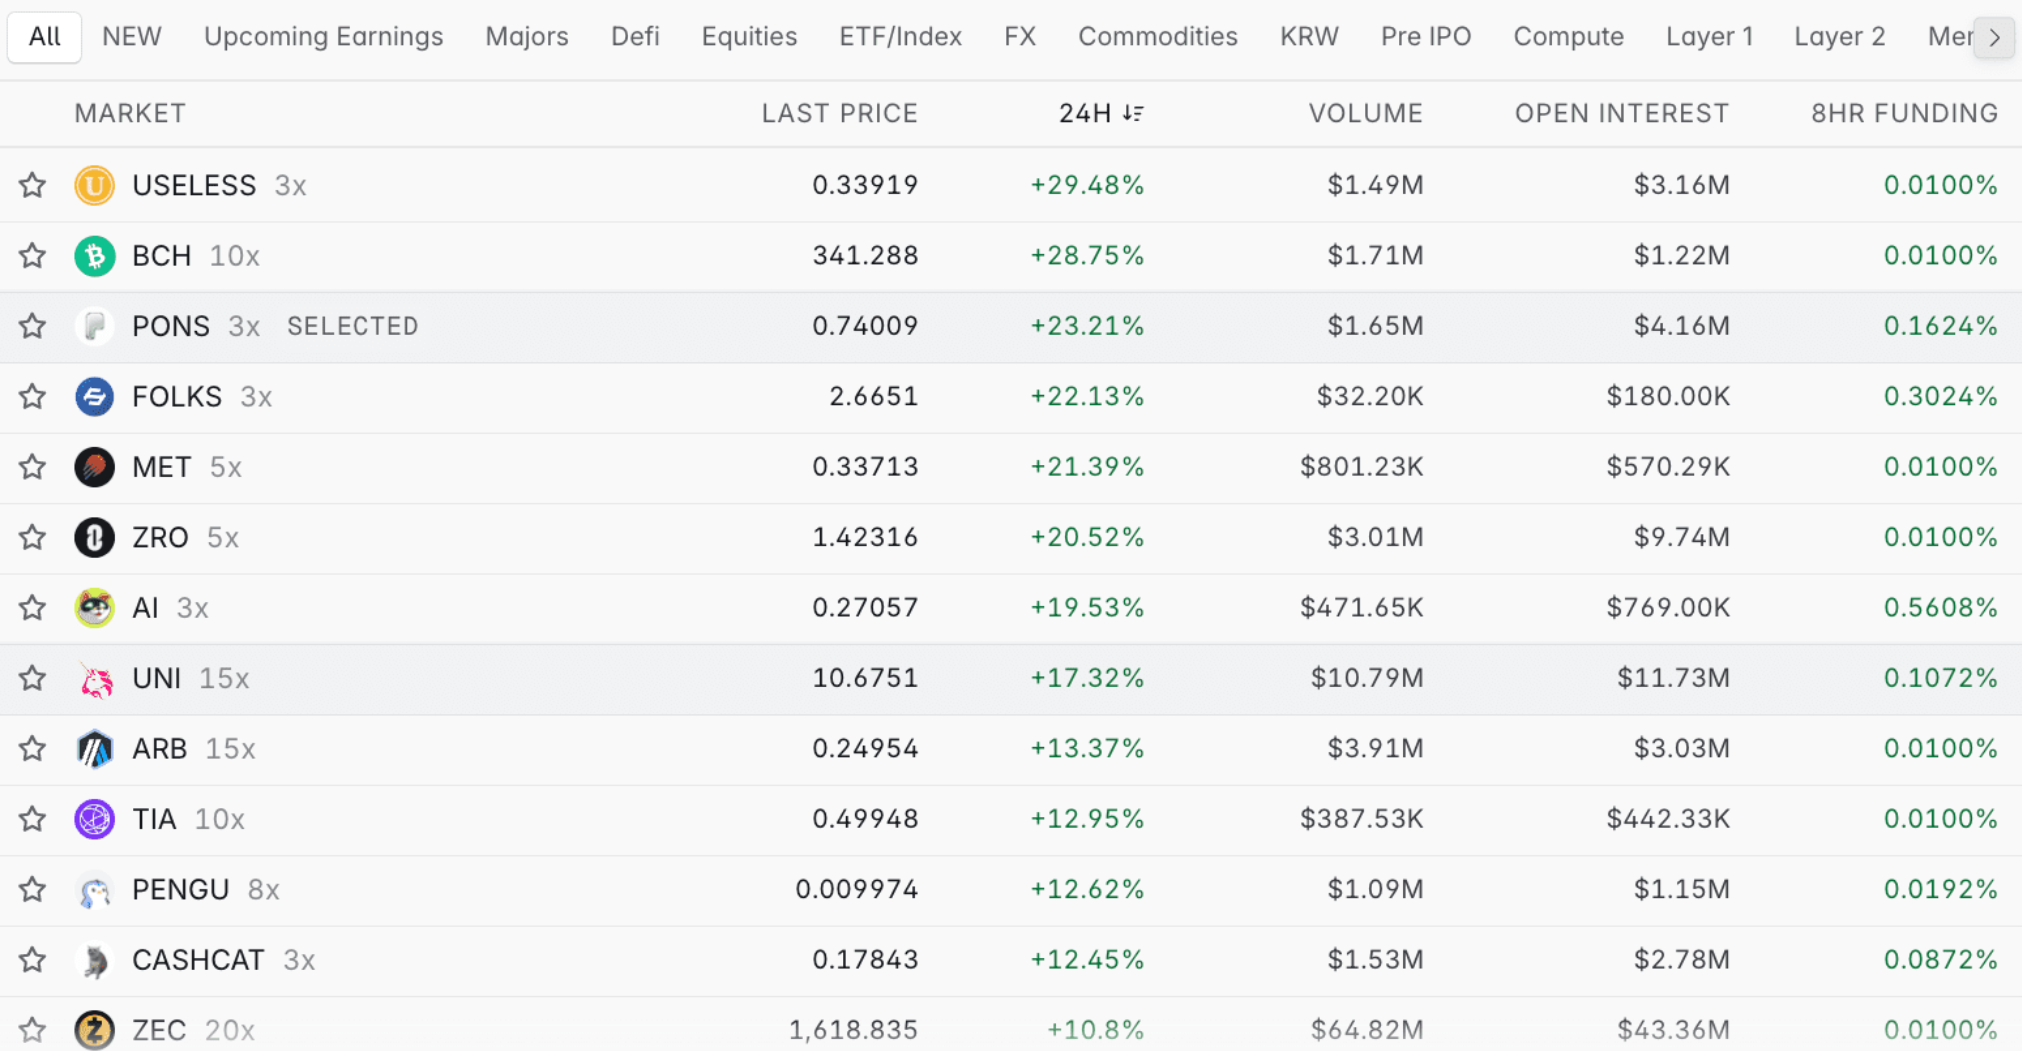The width and height of the screenshot is (2022, 1051).
Task: Favorite PONS with its star
Action: point(32,326)
